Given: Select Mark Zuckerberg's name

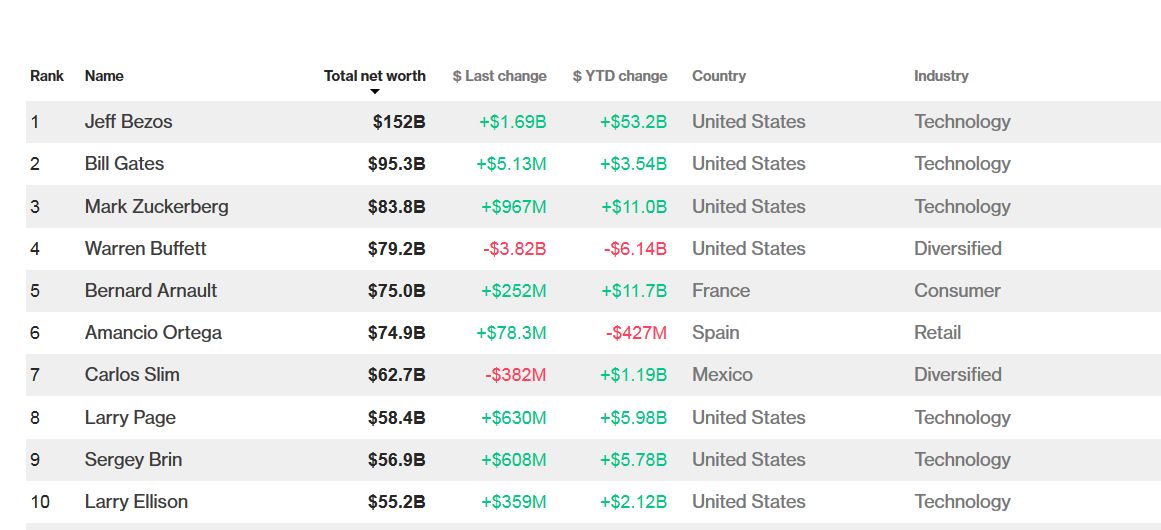Looking at the screenshot, I should click(156, 207).
